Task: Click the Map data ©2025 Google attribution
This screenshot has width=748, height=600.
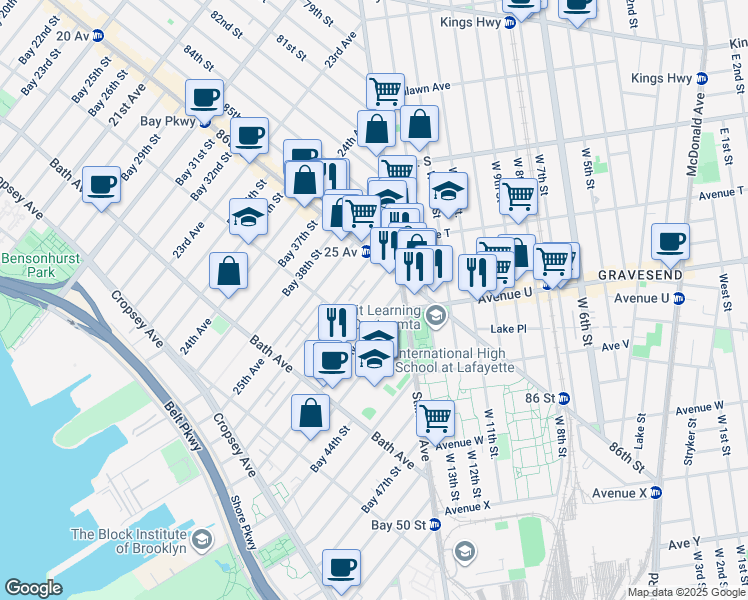Action: click(686, 592)
